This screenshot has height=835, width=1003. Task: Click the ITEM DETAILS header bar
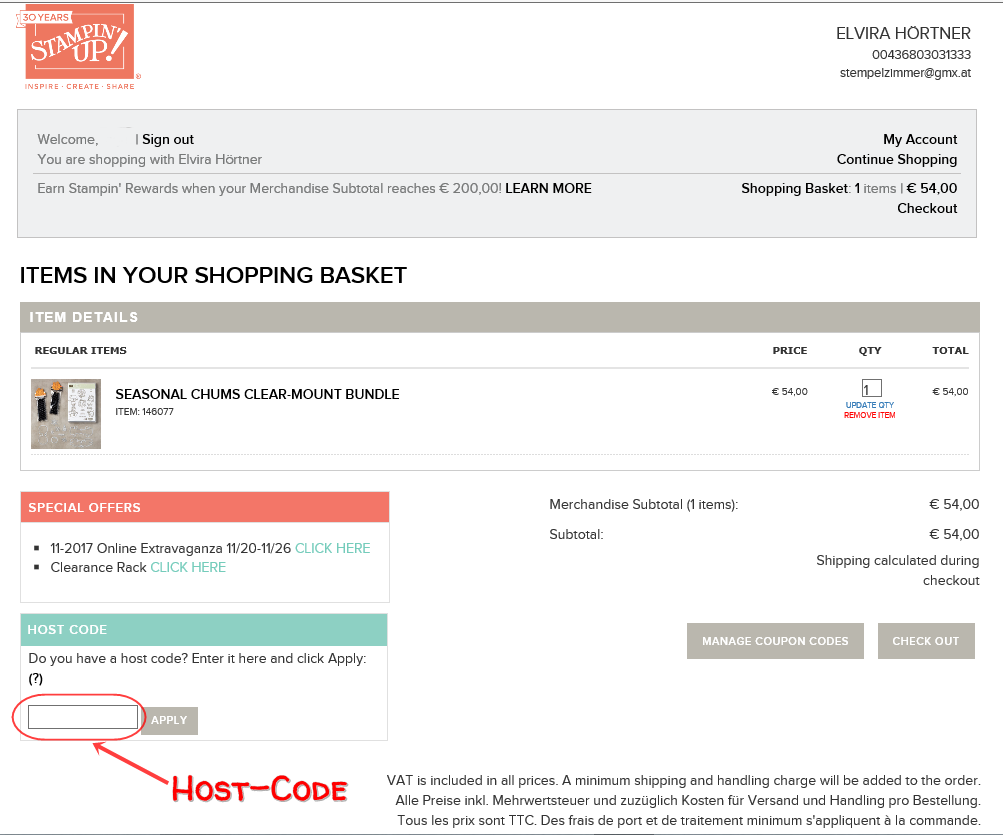pos(500,317)
